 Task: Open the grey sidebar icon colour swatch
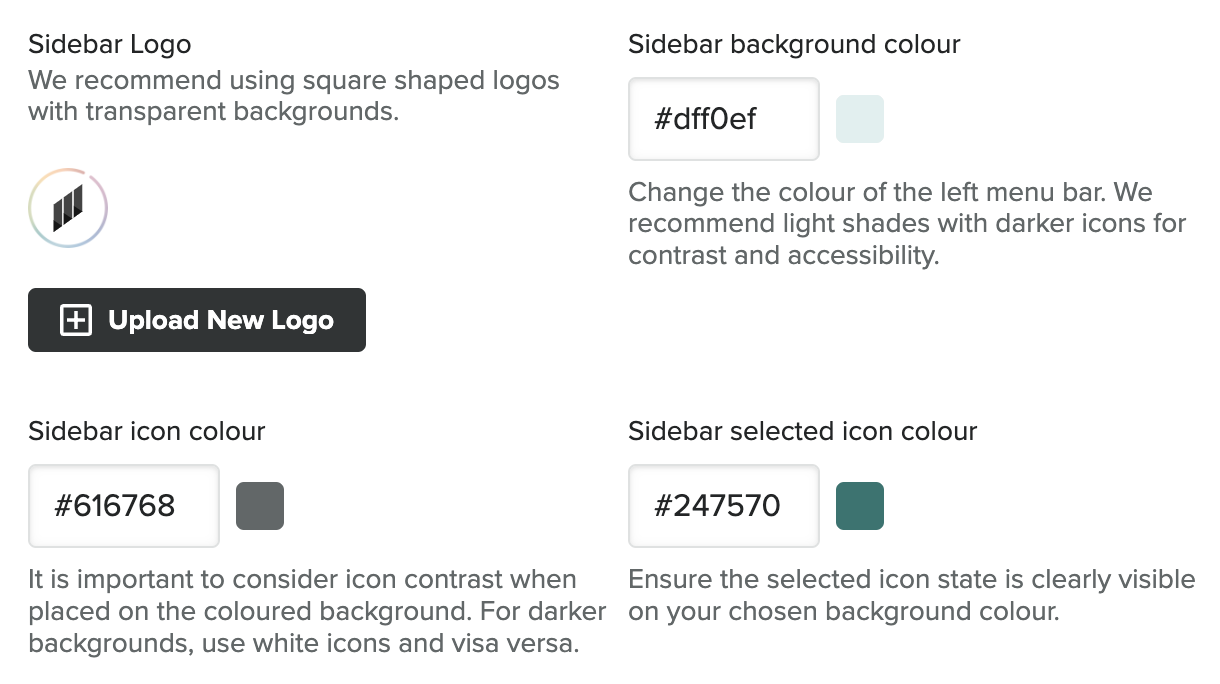tap(260, 506)
